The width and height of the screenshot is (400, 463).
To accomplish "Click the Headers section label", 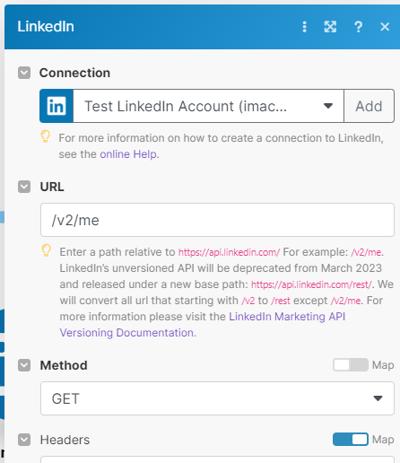I will coord(65,440).
